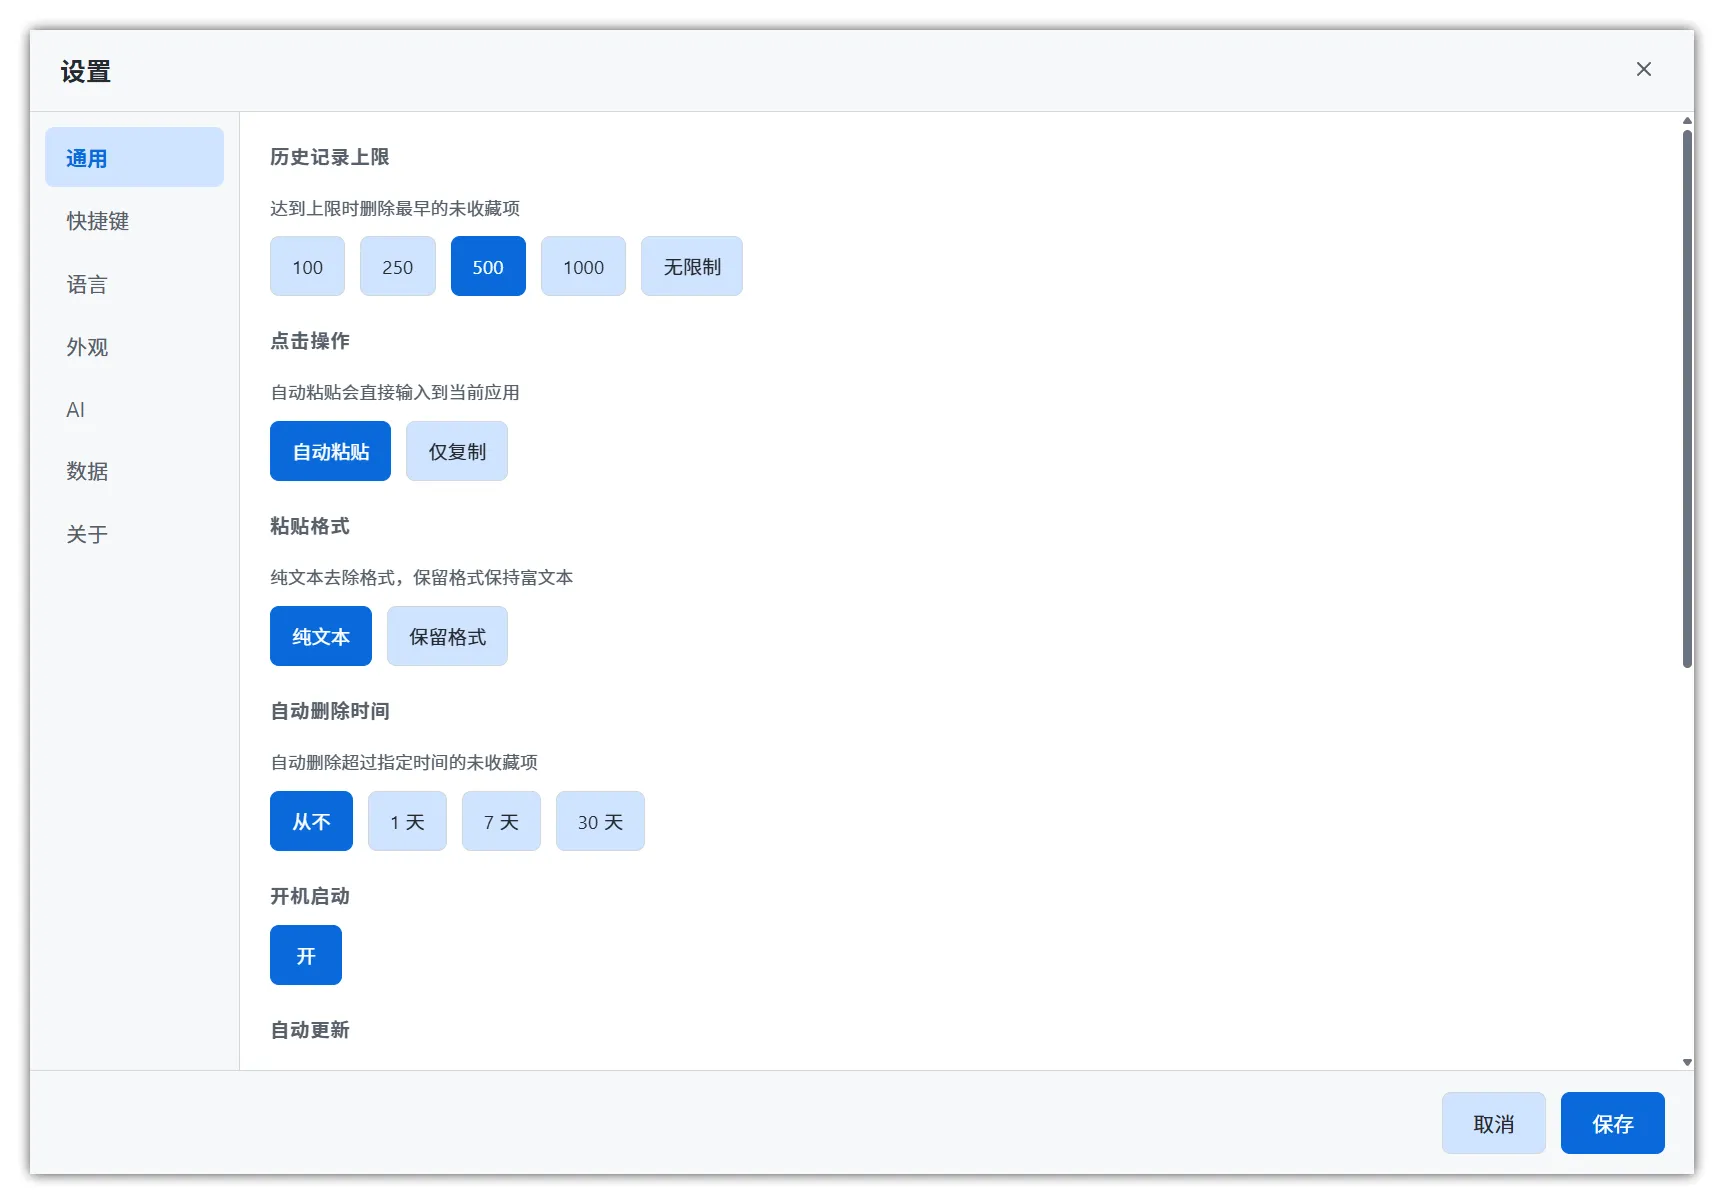
Task: Switch to the 语言 settings tab
Action: [87, 285]
